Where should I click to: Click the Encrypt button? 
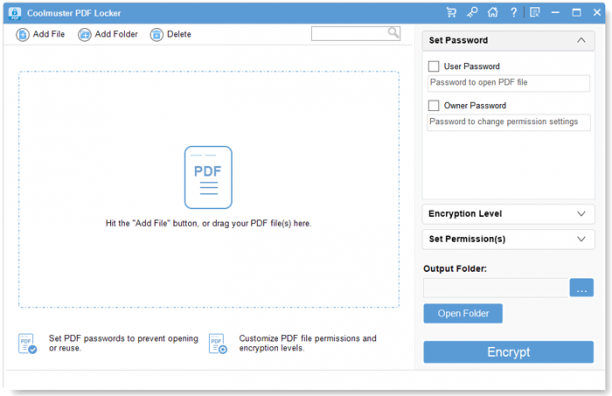(x=509, y=352)
